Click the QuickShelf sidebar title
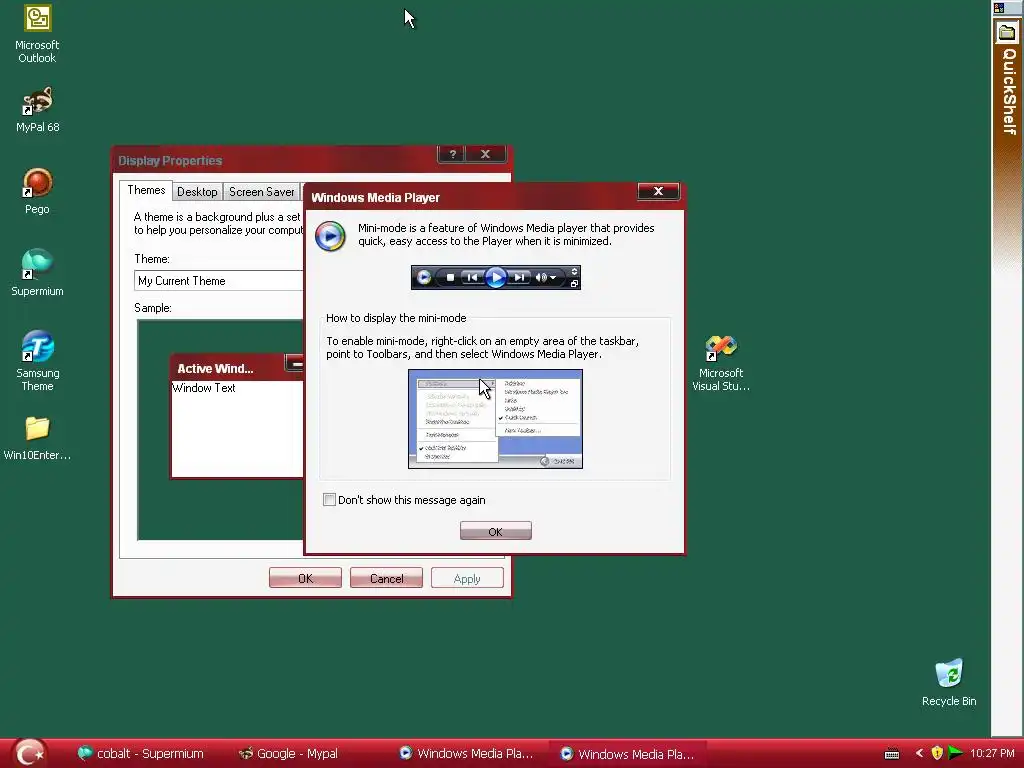1024x768 pixels. point(1010,91)
